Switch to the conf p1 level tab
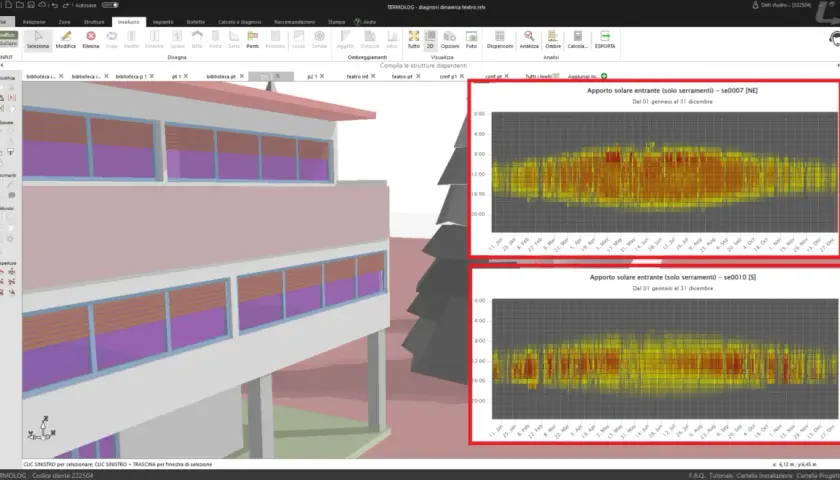Image resolution: width=840 pixels, height=480 pixels. [448, 77]
